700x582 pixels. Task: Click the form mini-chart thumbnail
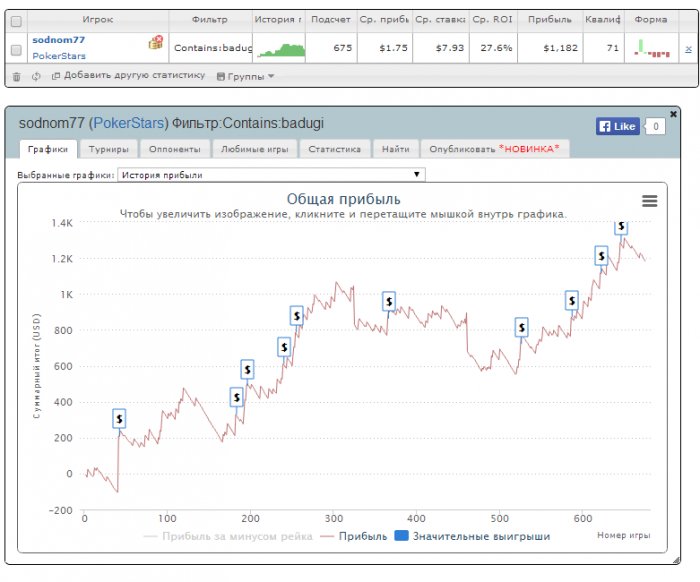(652, 48)
